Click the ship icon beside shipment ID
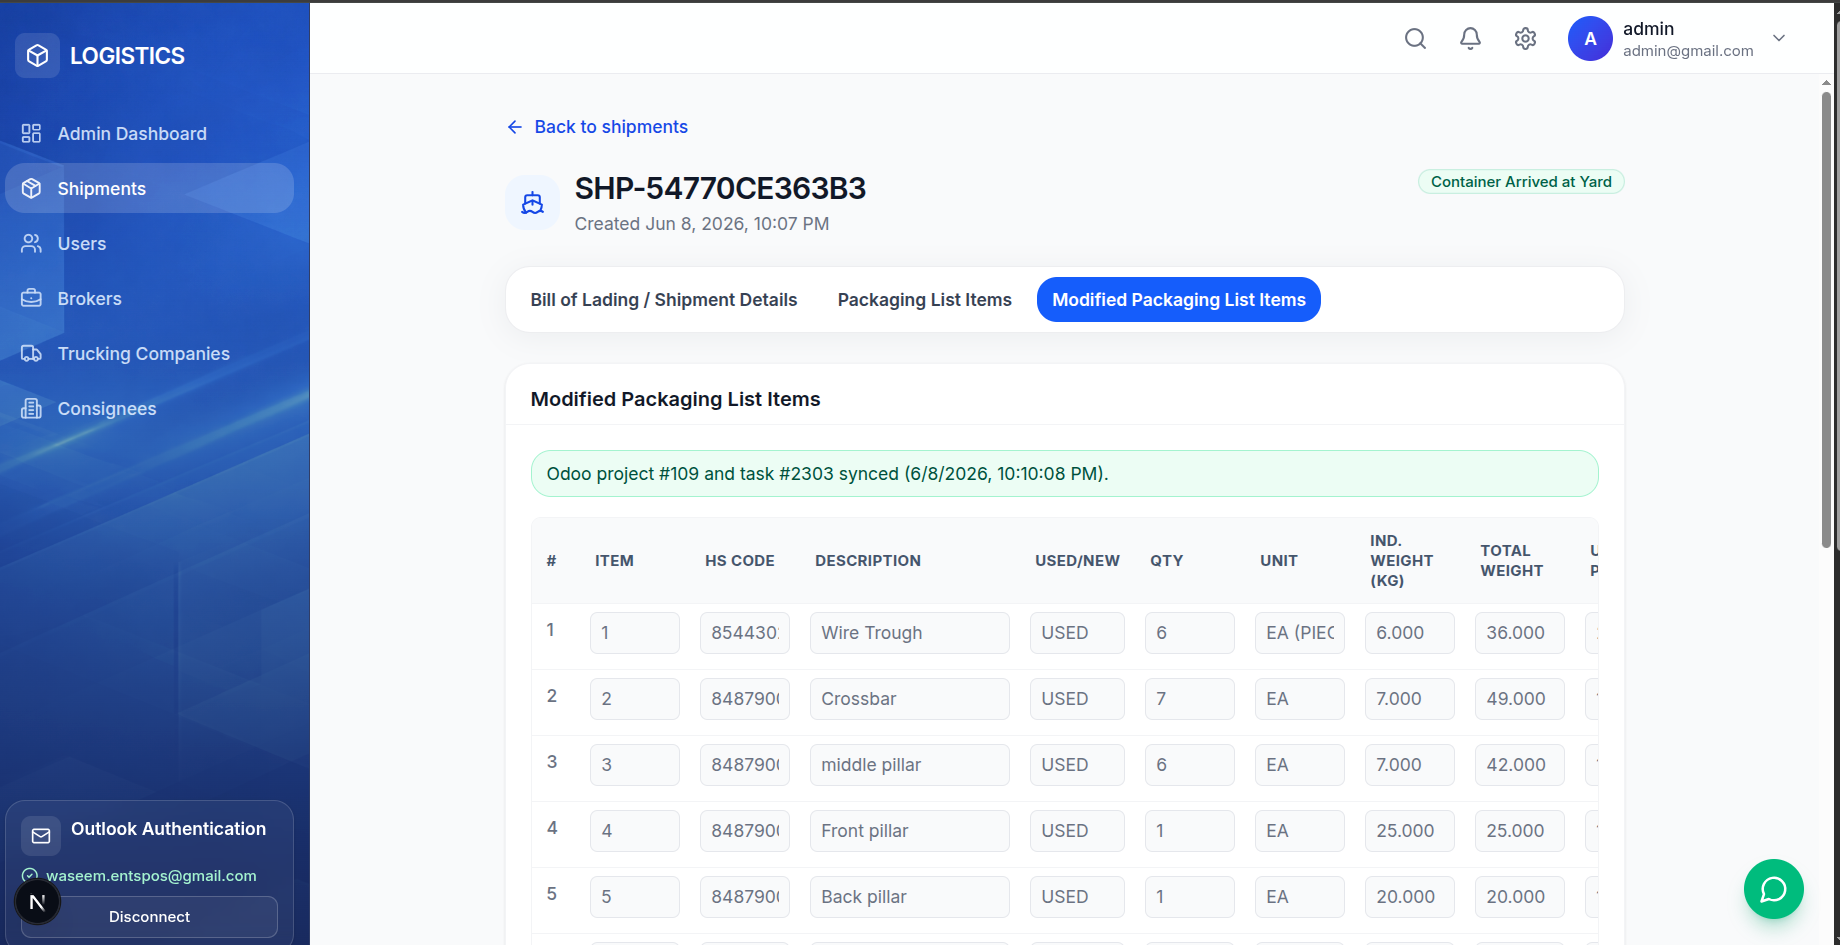Viewport: 1840px width, 945px height. 532,203
